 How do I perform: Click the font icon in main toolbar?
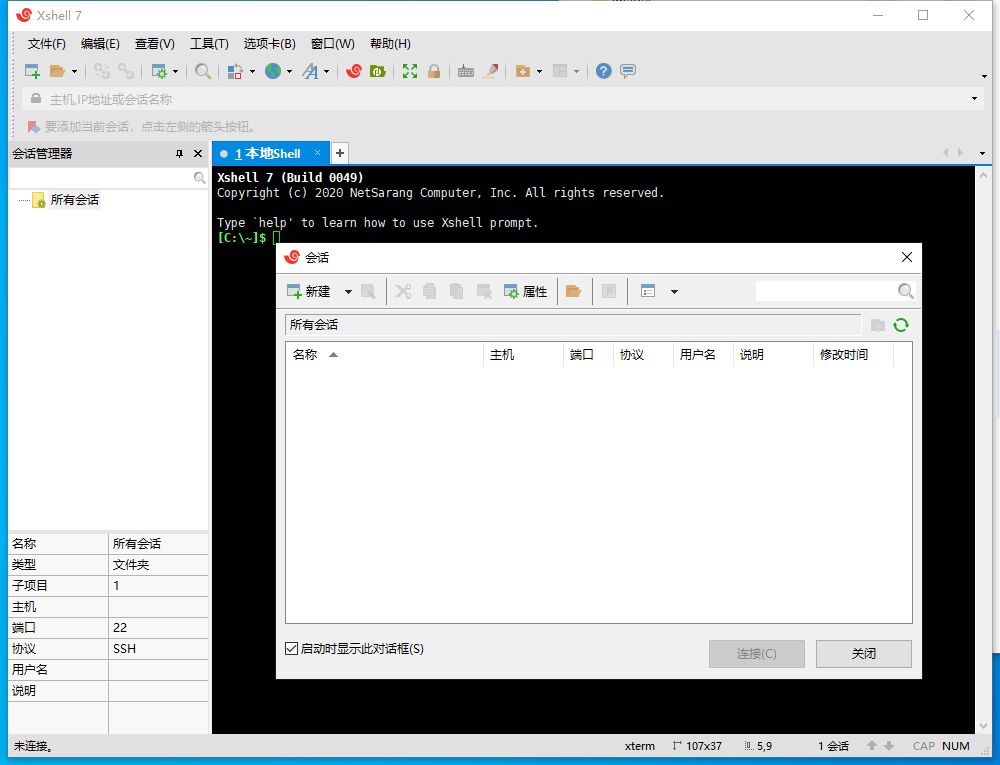tap(311, 71)
